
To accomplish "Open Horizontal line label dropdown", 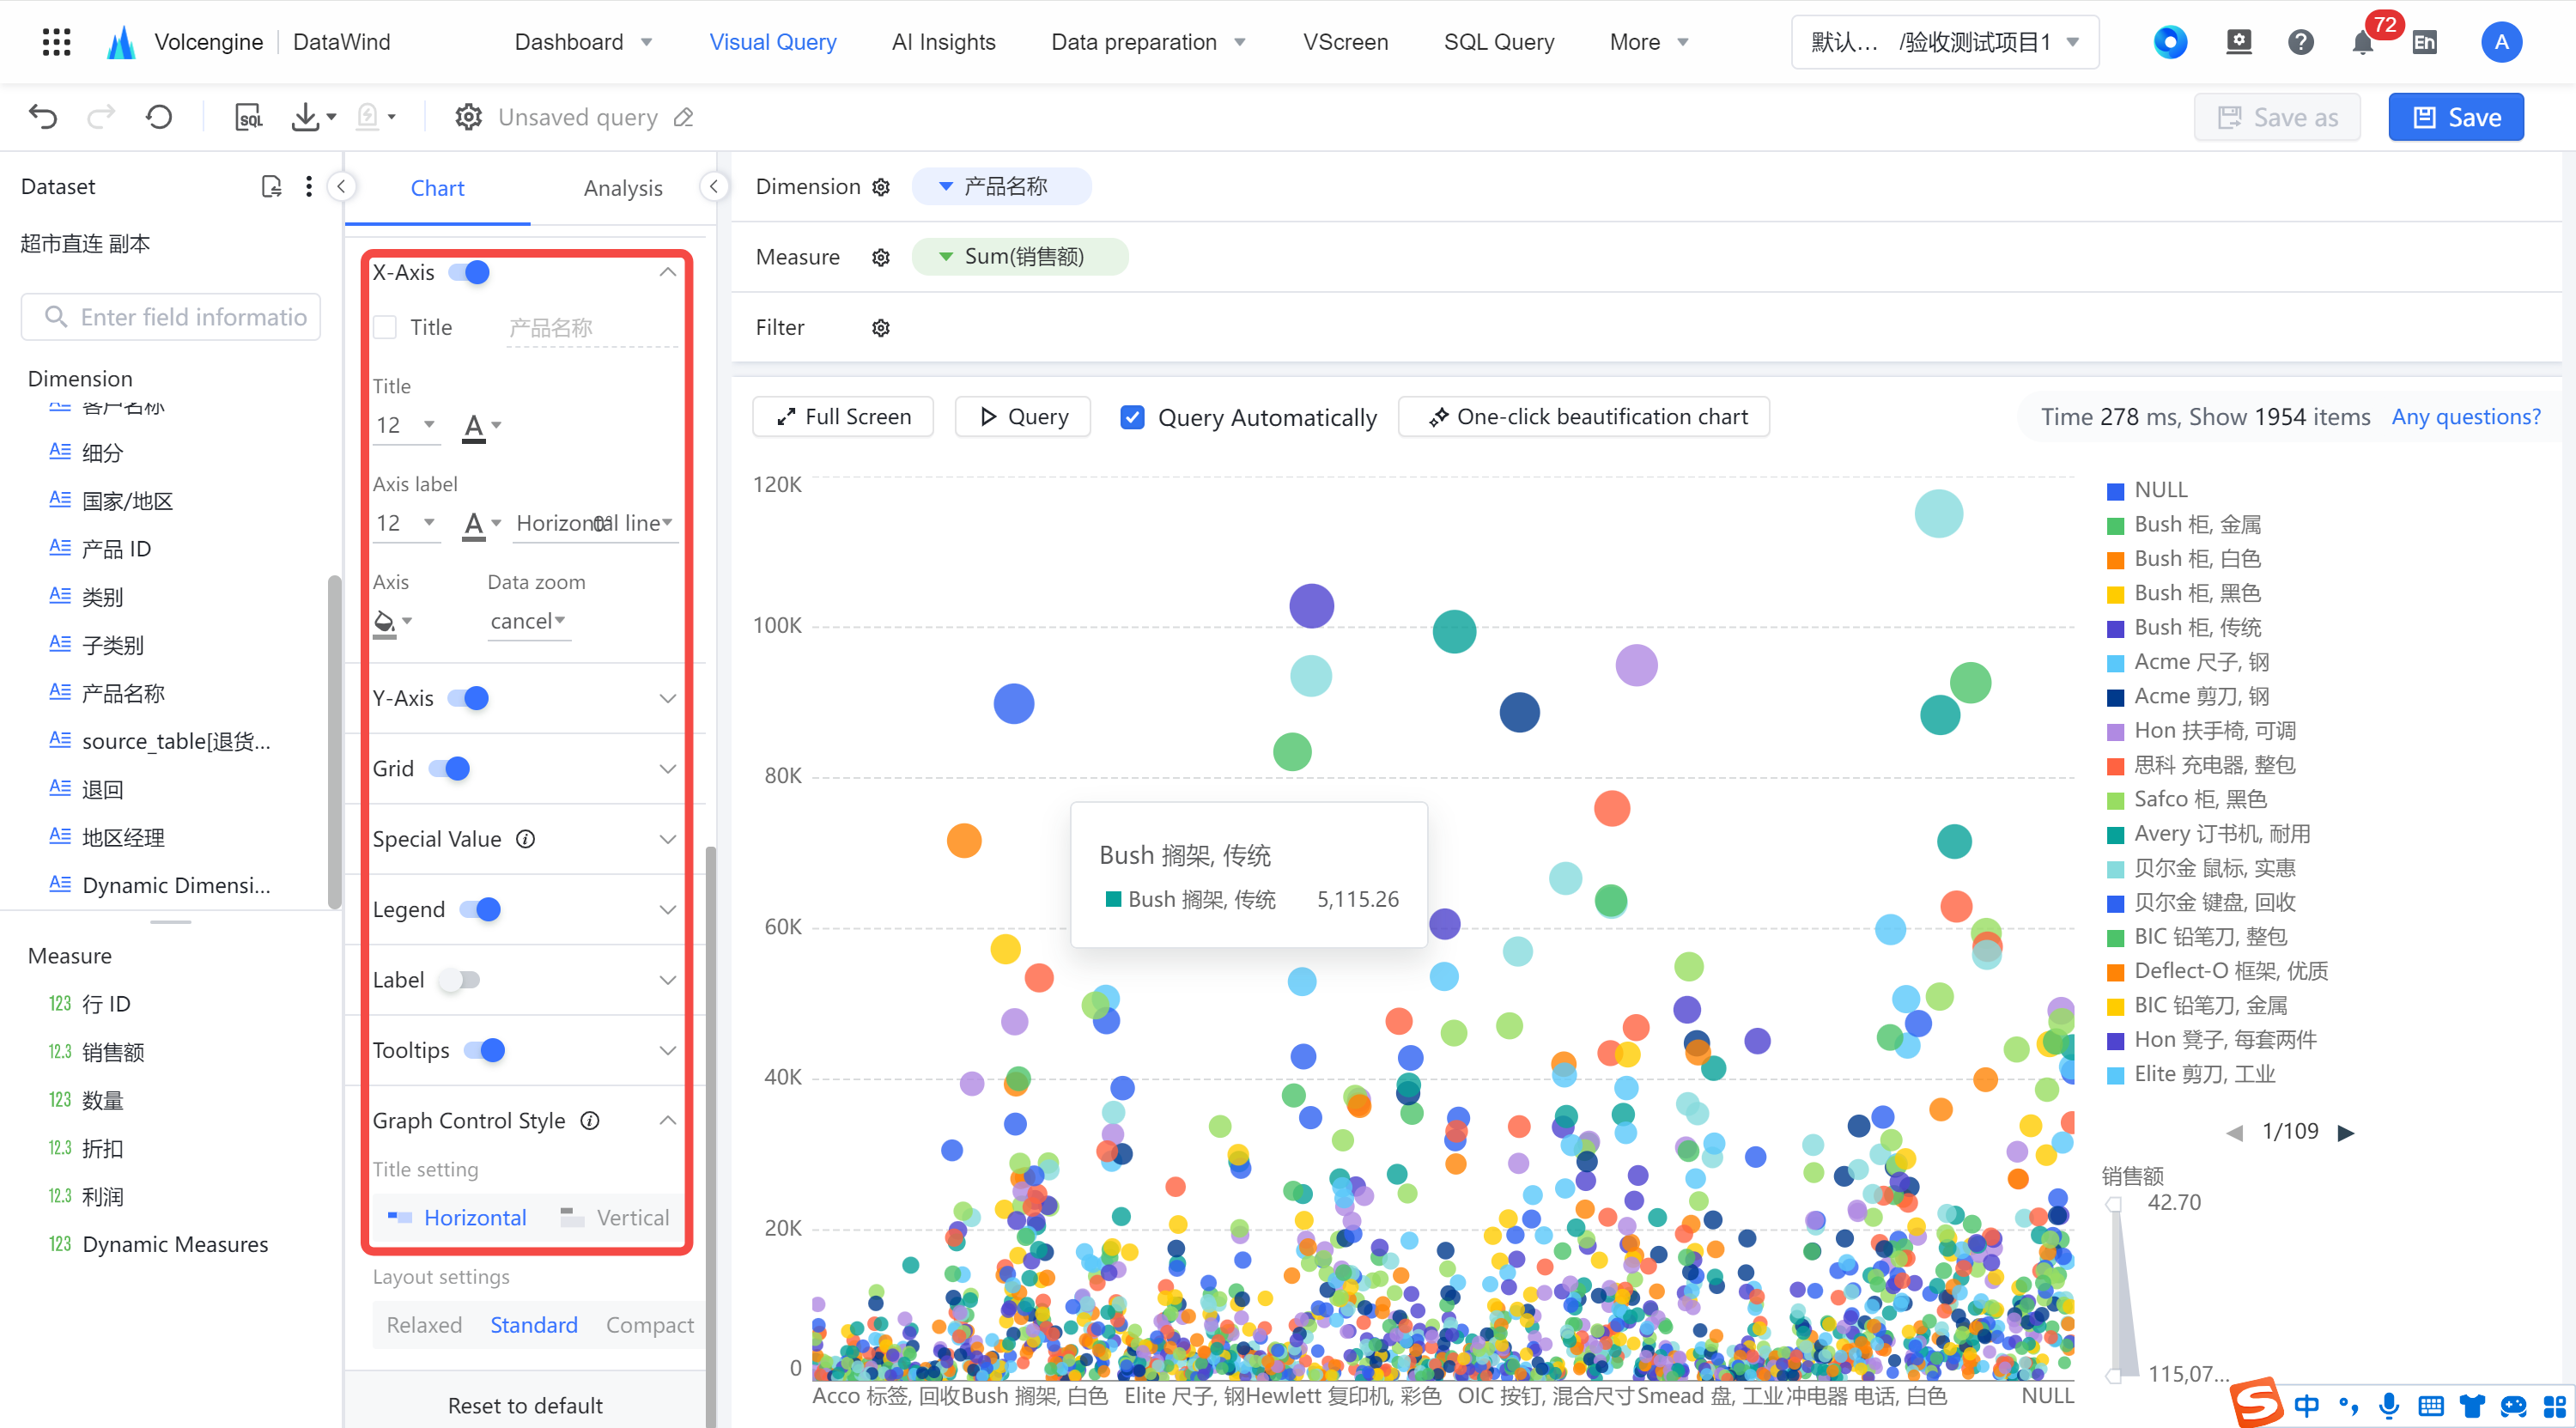I will click(x=595, y=523).
